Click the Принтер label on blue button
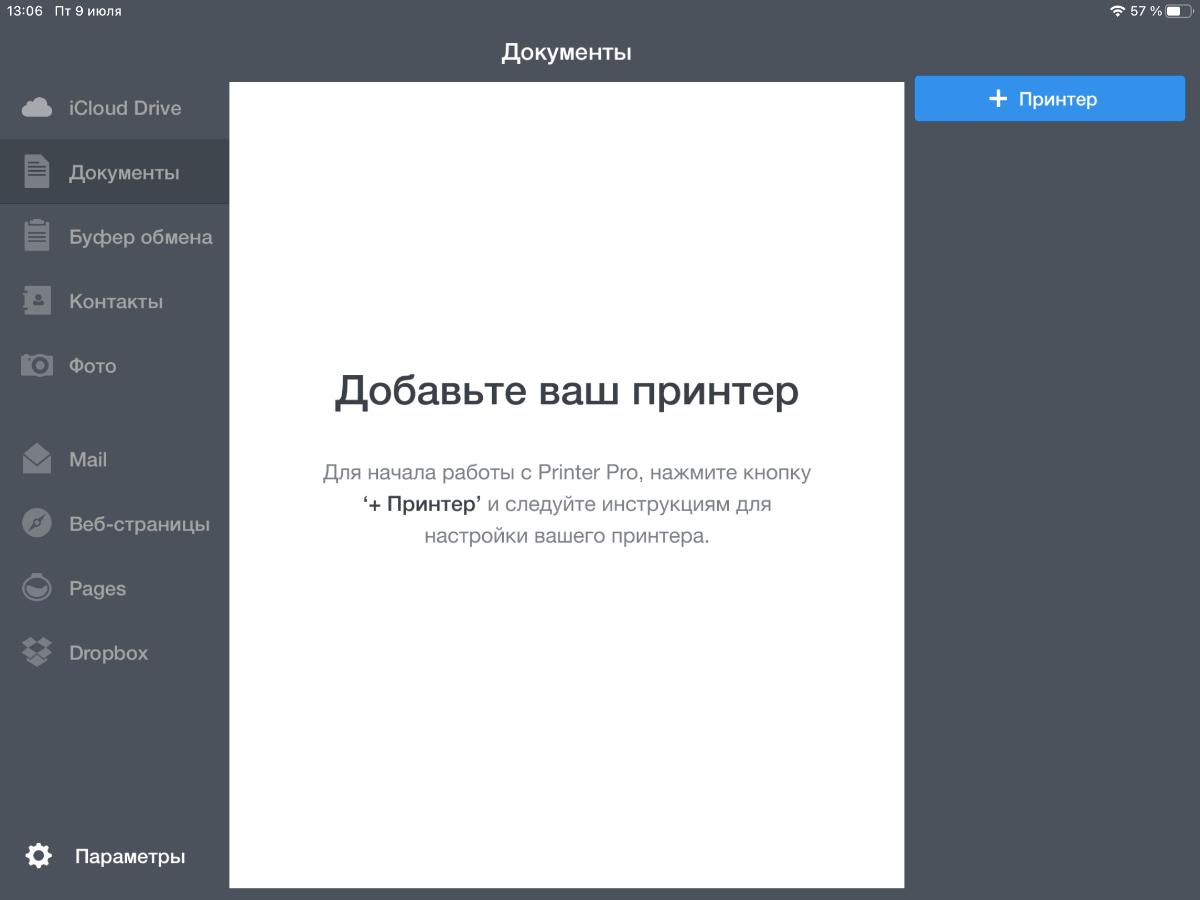Image resolution: width=1200 pixels, height=900 pixels. pyautogui.click(x=1058, y=99)
